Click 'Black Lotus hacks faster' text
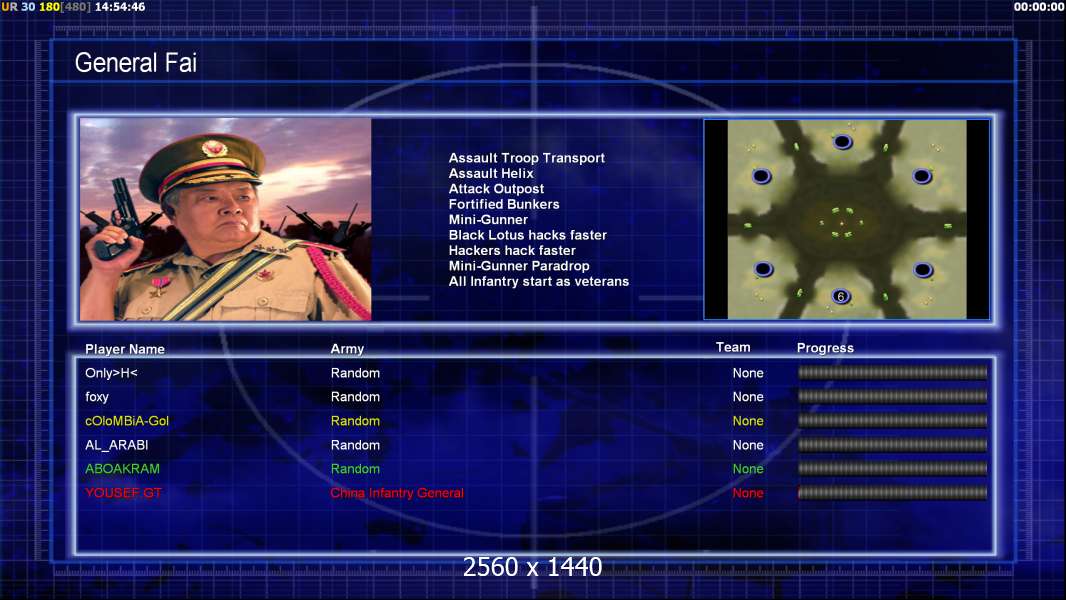 pos(528,235)
